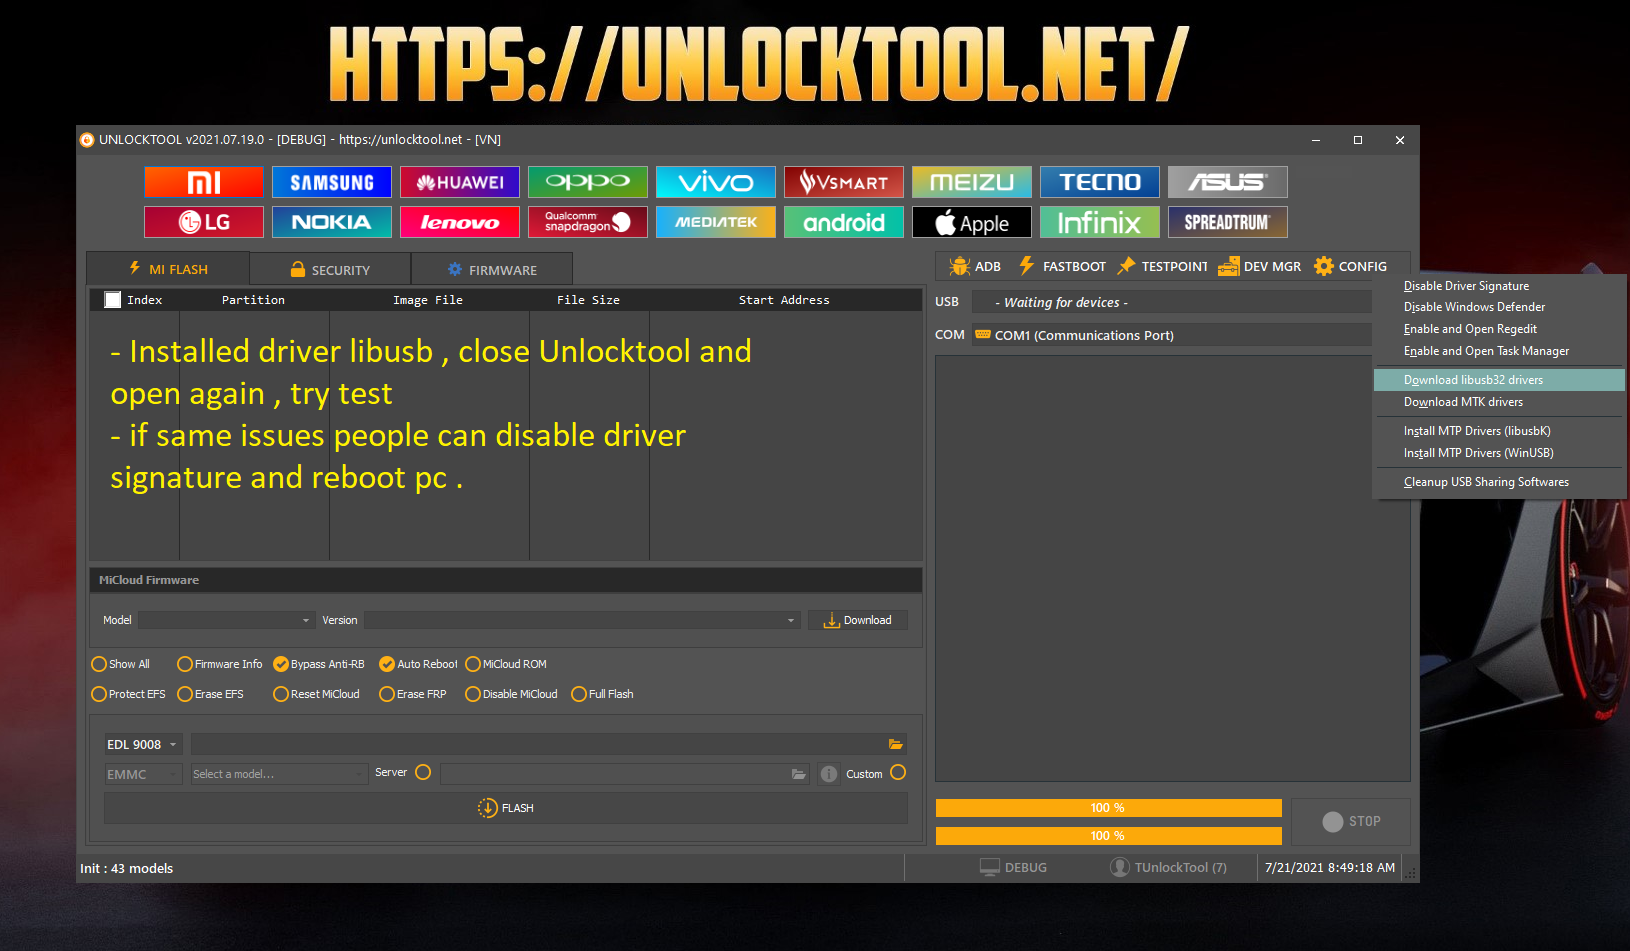Open the Tecno brand tile
Viewport: 1630px width, 951px height.
[1100, 182]
